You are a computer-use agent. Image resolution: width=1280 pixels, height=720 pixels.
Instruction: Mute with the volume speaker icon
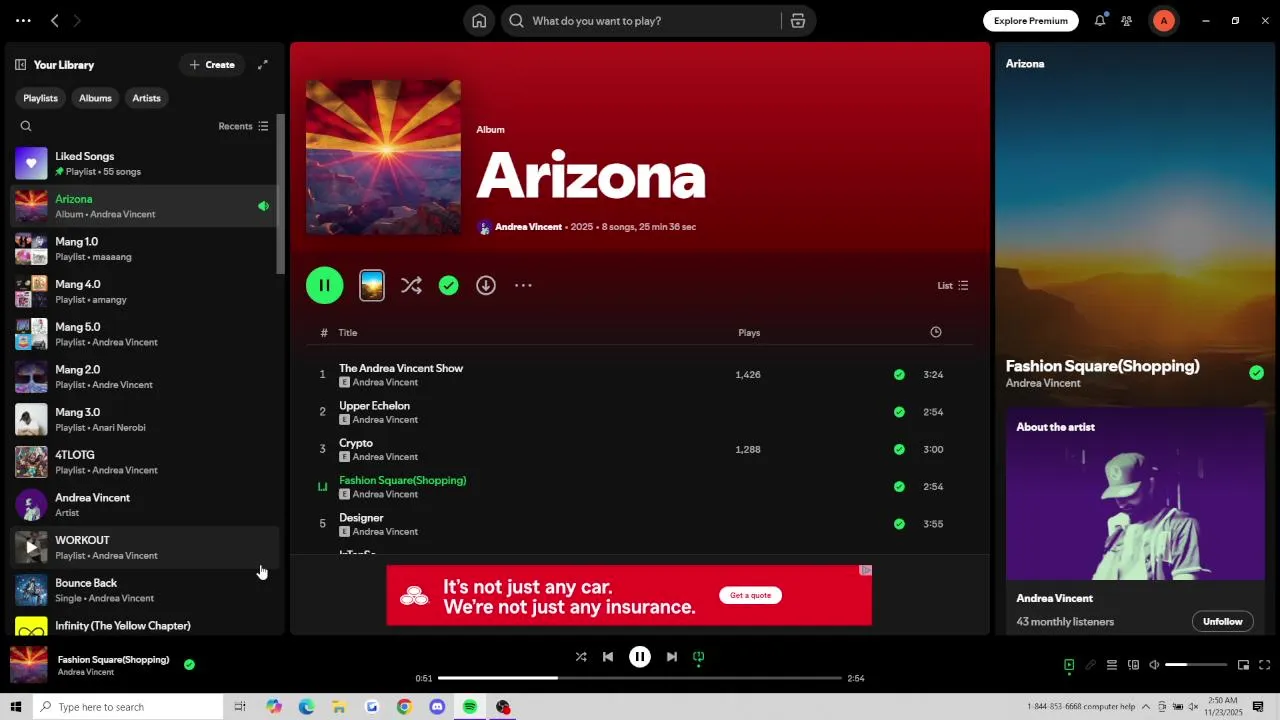point(1154,665)
